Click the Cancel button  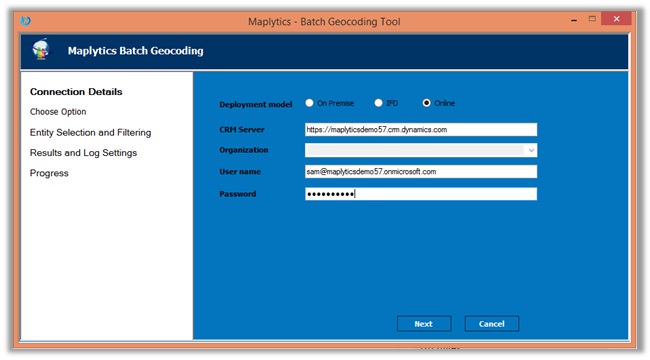[492, 324]
